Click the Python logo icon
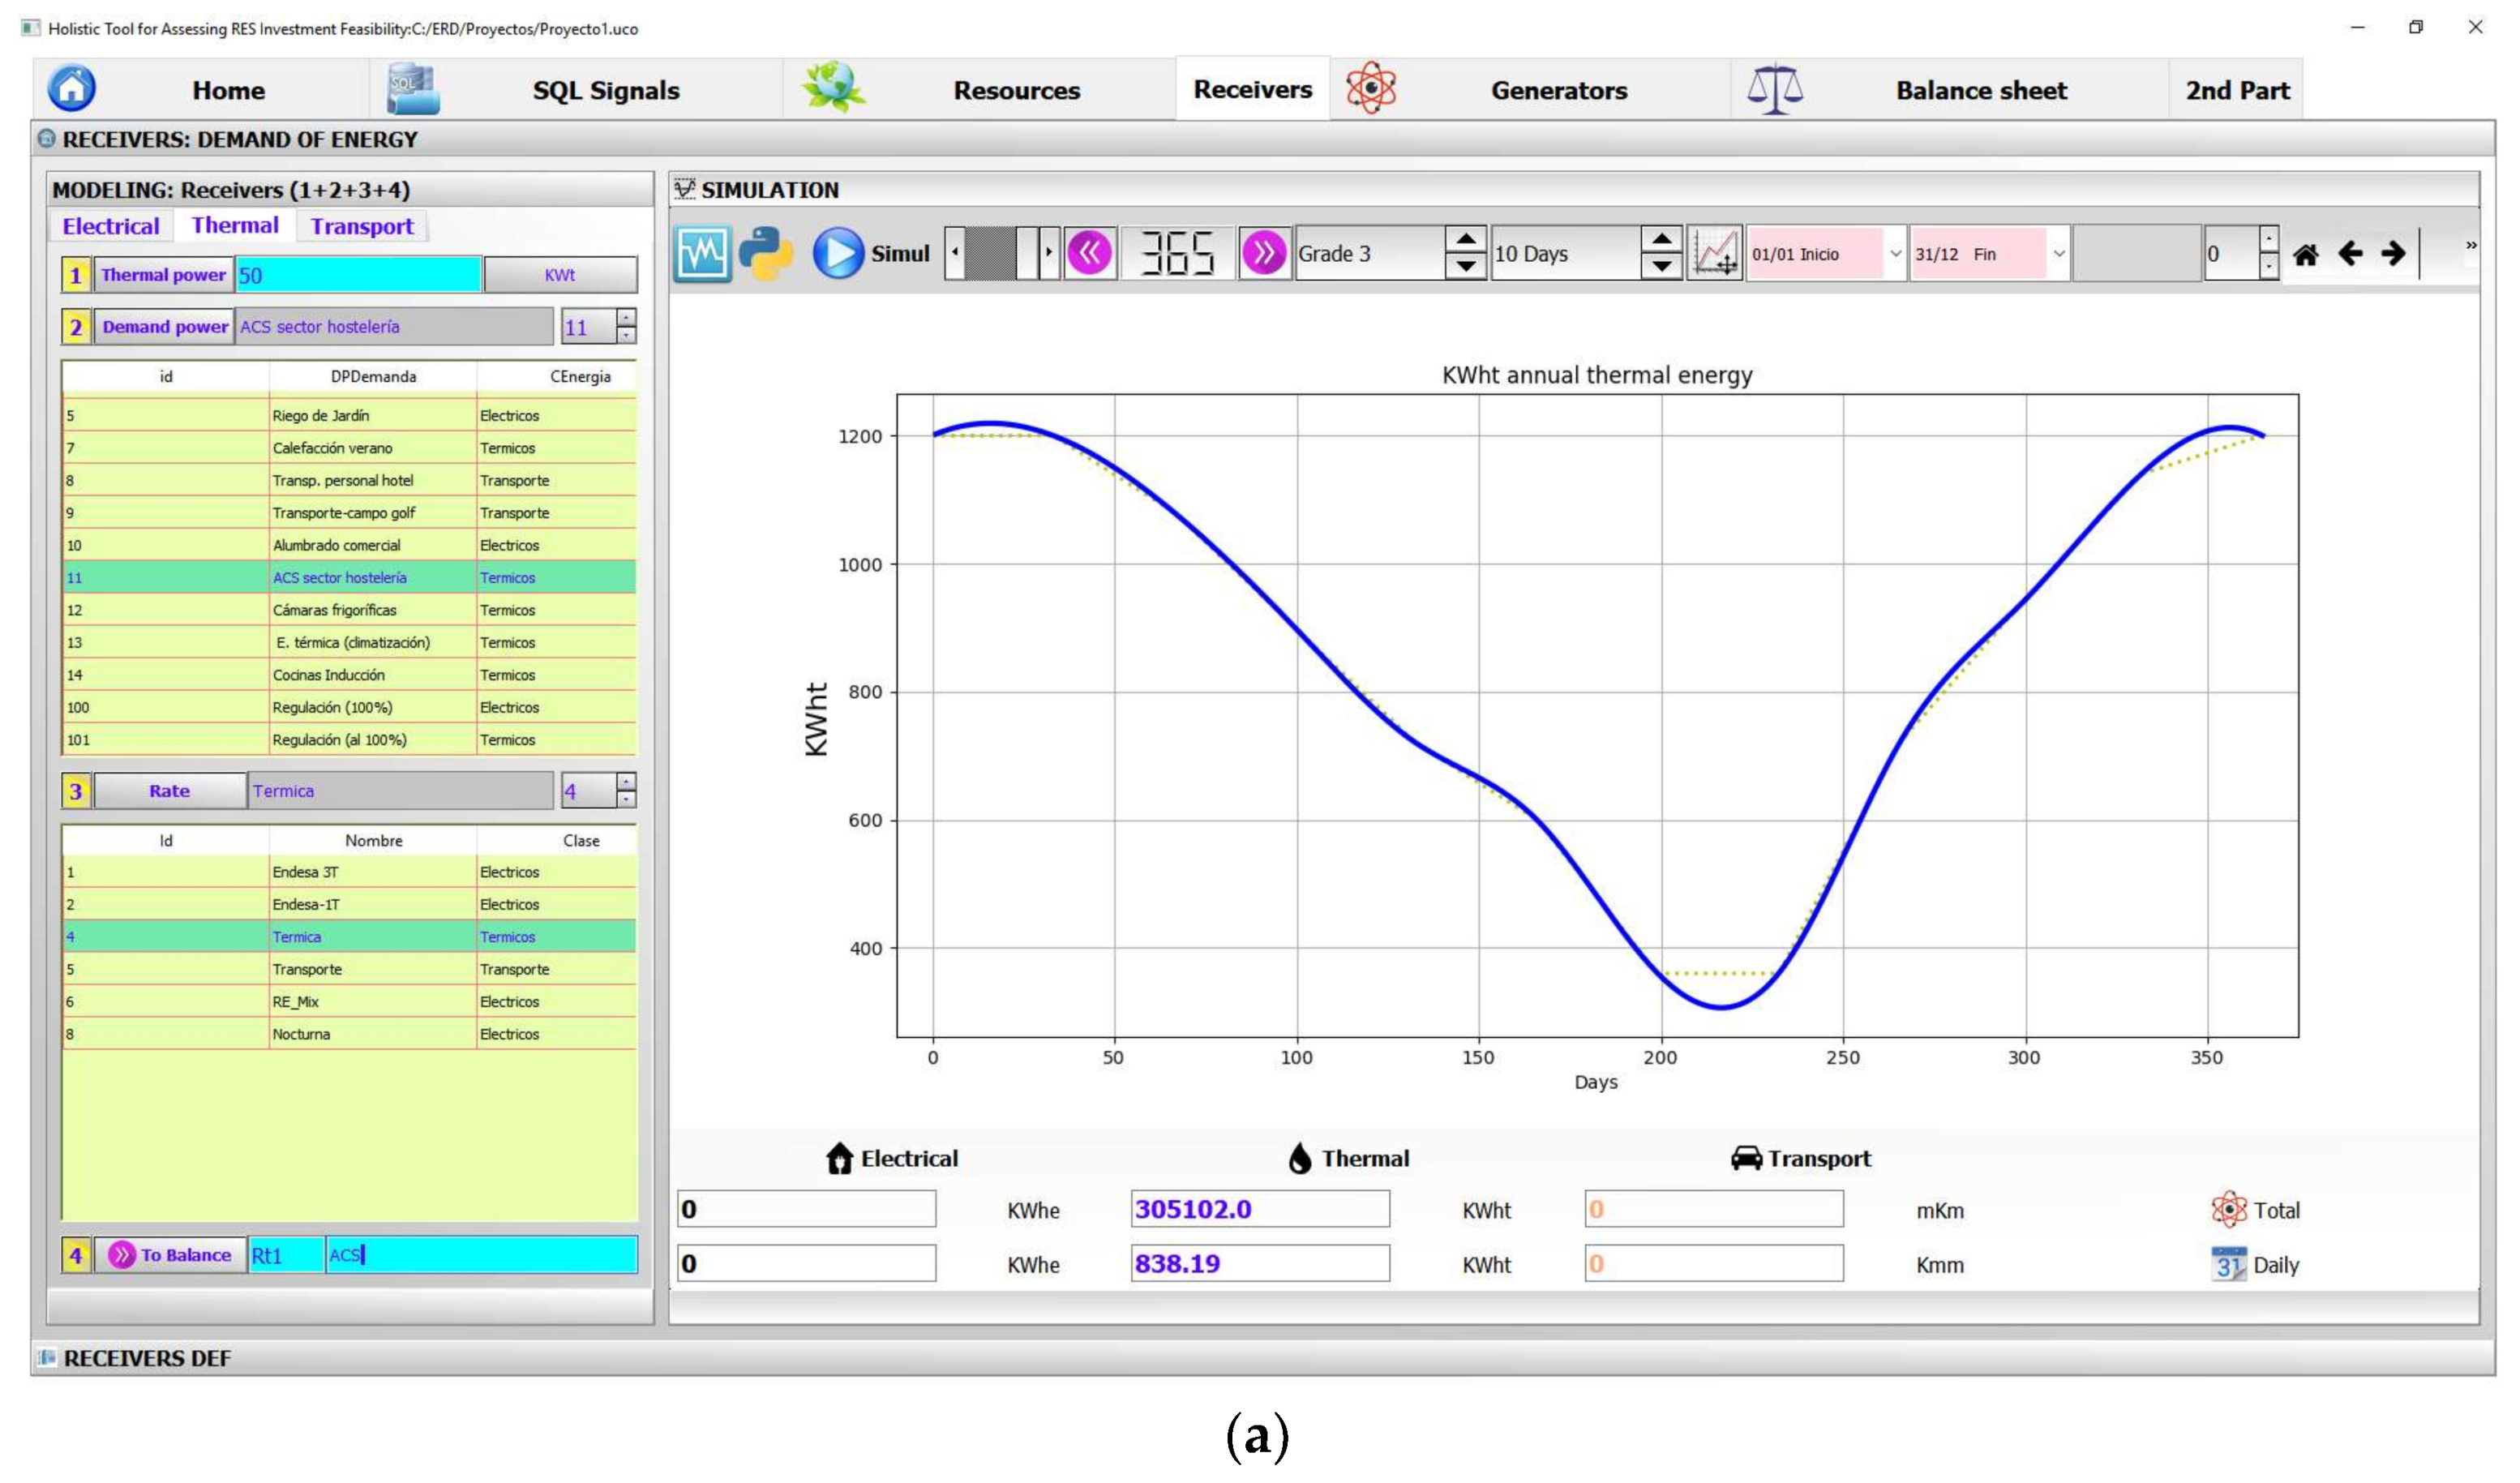Screen dimensions: 2520x1483 (766, 254)
